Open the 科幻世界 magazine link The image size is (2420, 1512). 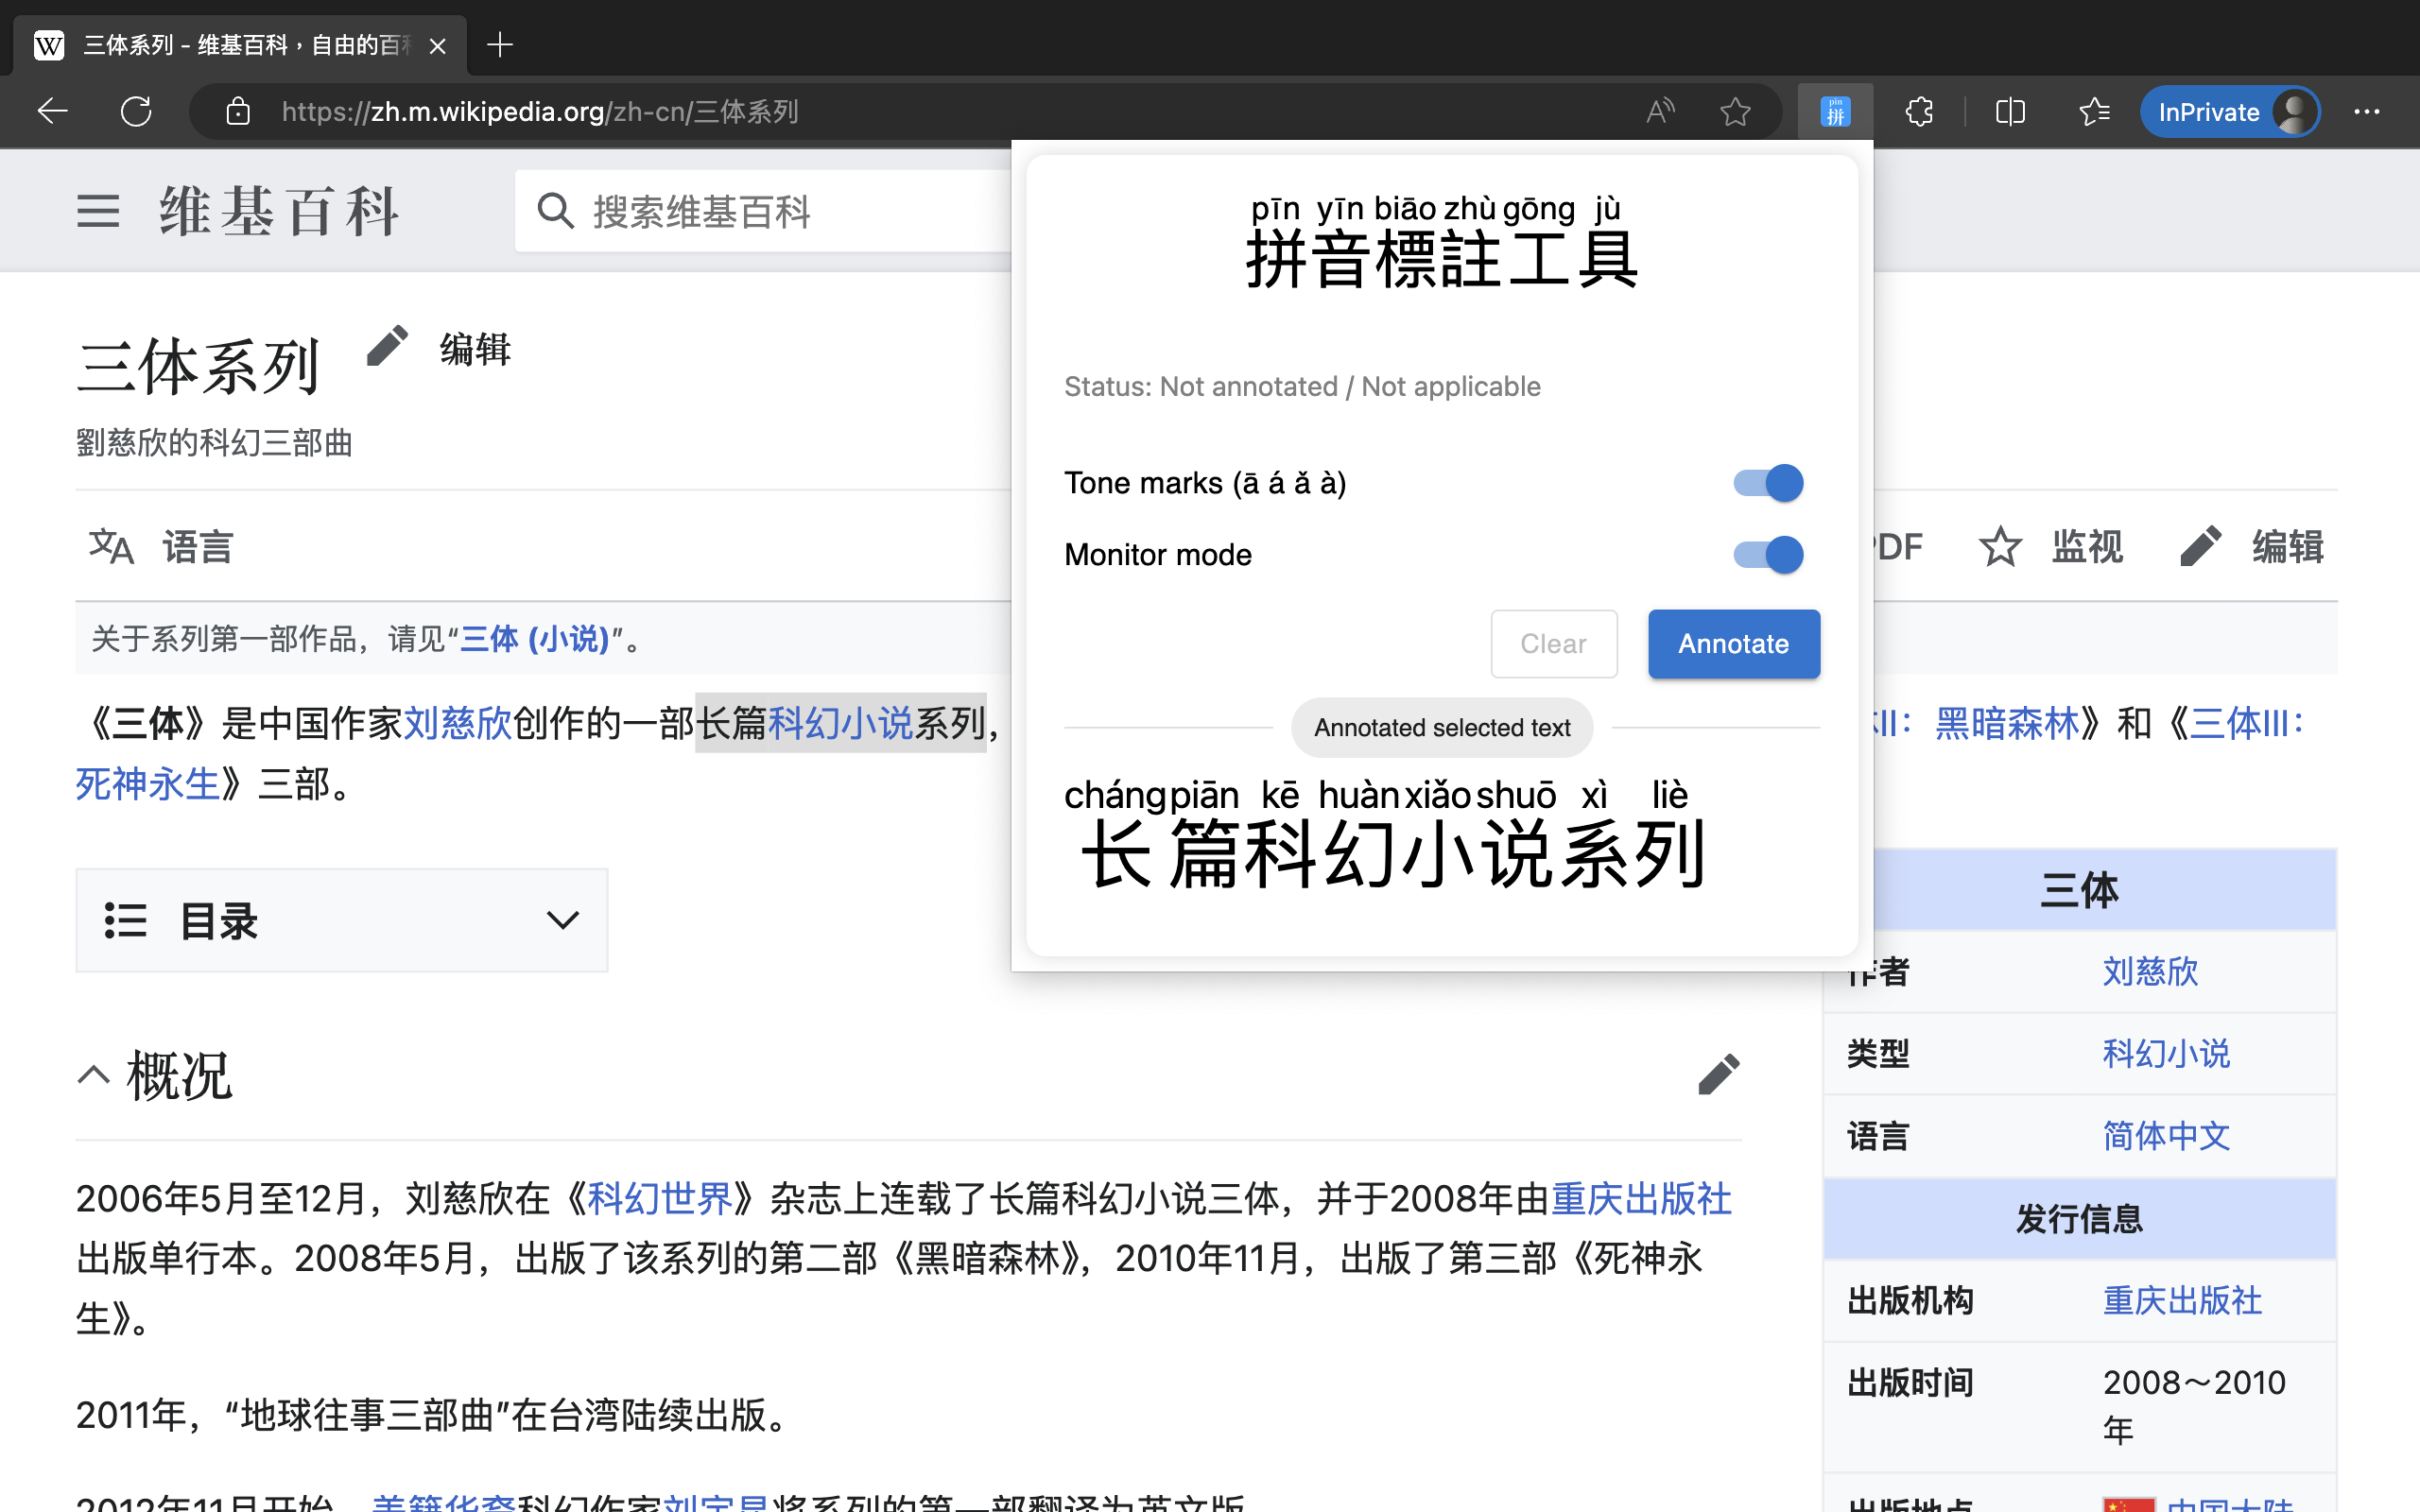tap(659, 1198)
